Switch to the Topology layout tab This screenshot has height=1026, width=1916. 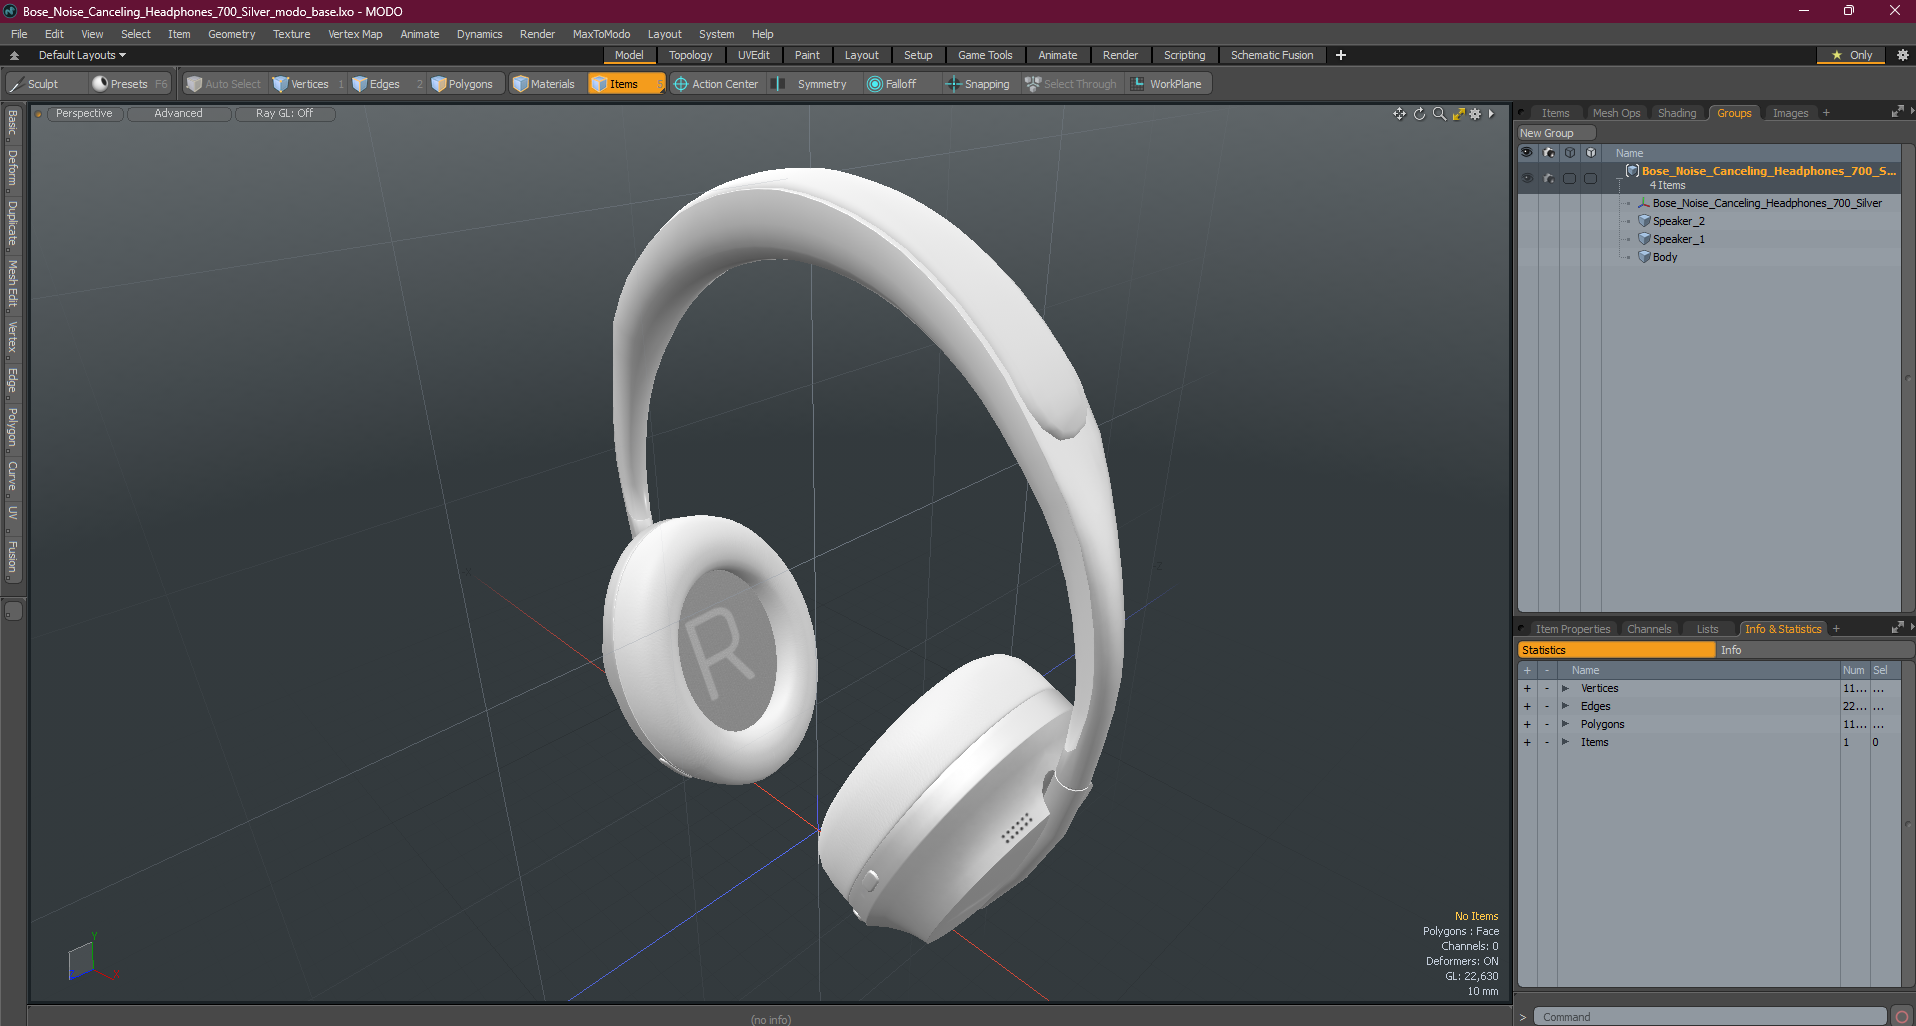[x=690, y=55]
